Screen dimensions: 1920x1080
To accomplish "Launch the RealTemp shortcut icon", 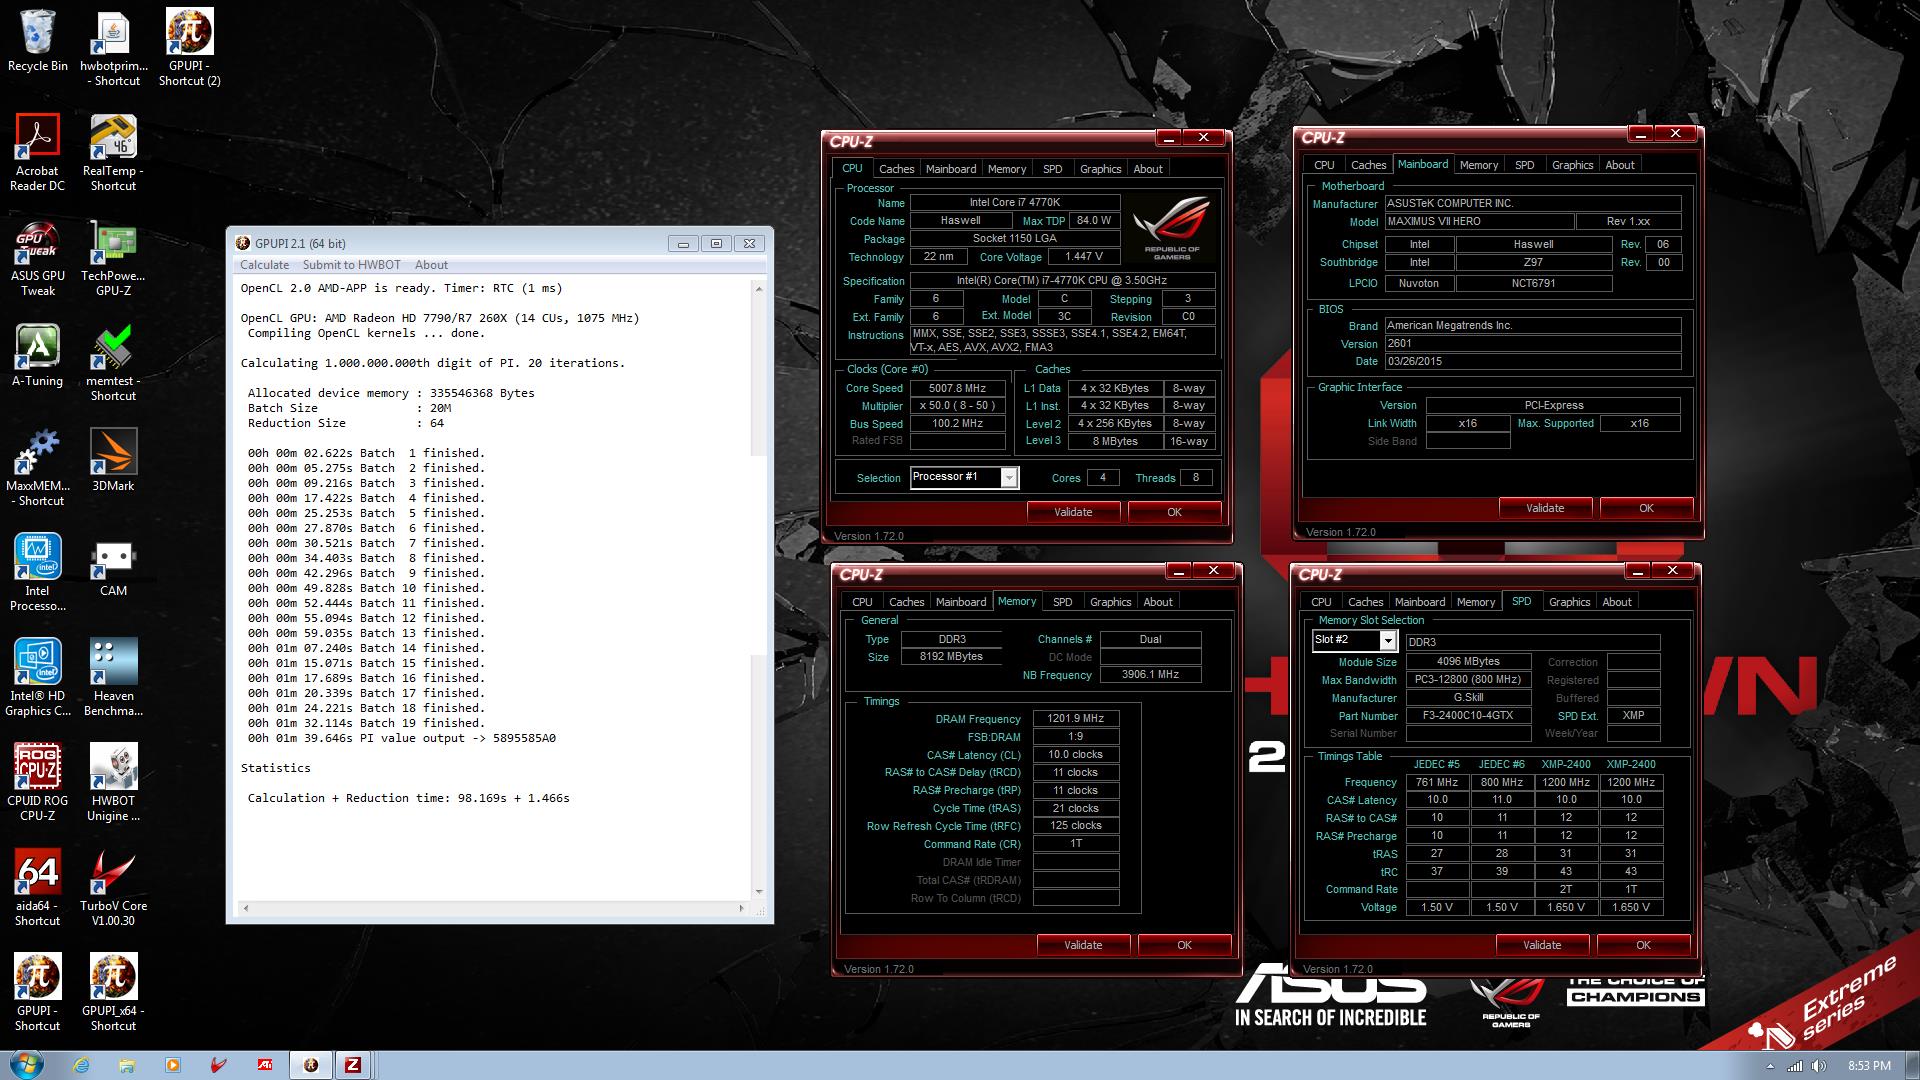I will click(x=113, y=152).
